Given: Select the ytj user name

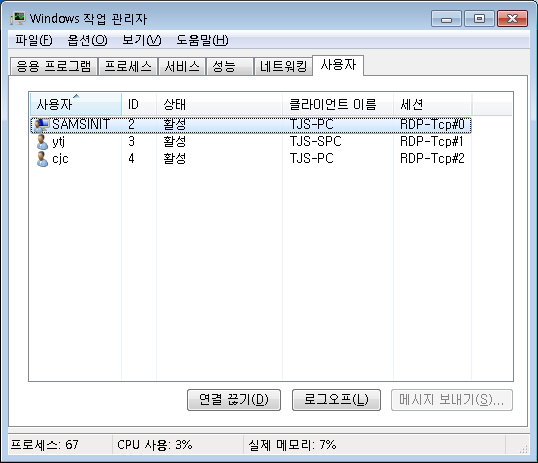Looking at the screenshot, I should [x=59, y=142].
